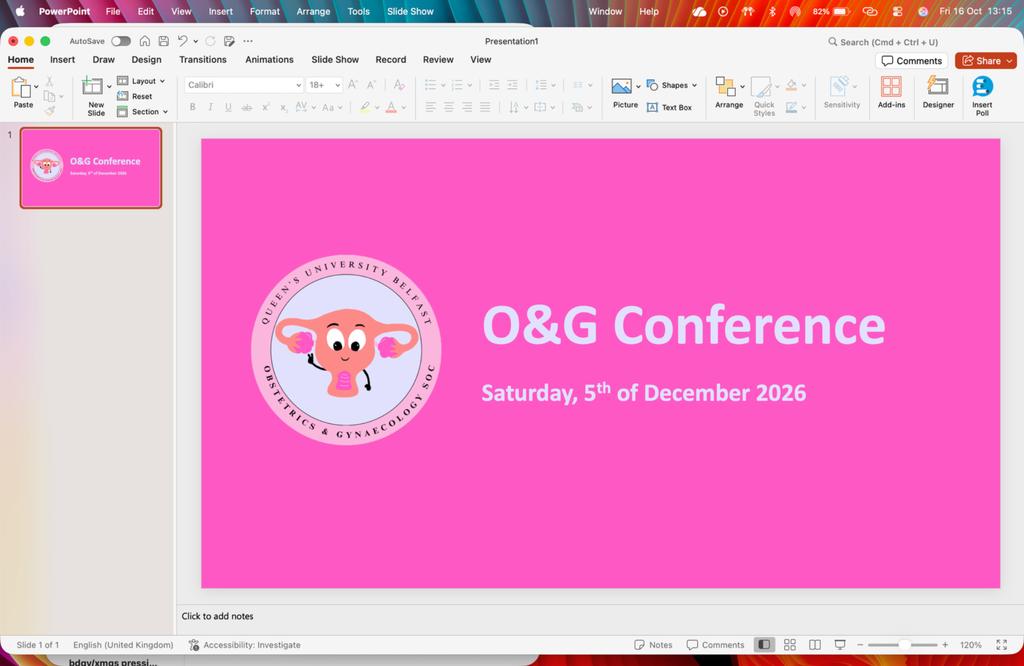Click the Italic formatting button
Image resolution: width=1024 pixels, height=666 pixels.
click(210, 107)
